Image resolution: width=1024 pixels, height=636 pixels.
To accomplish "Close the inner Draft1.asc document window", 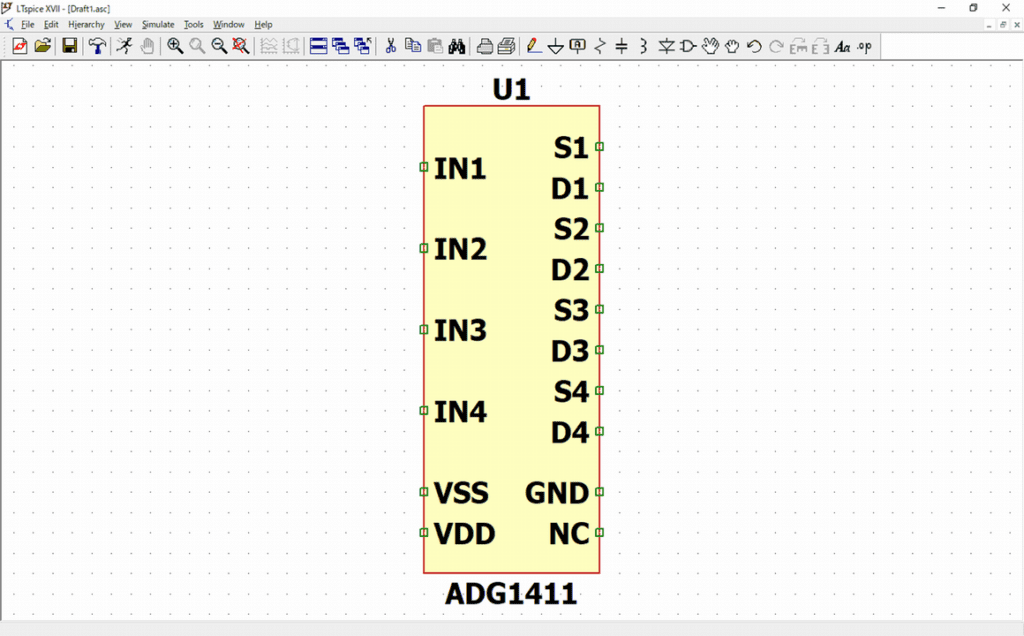I will (1016, 25).
